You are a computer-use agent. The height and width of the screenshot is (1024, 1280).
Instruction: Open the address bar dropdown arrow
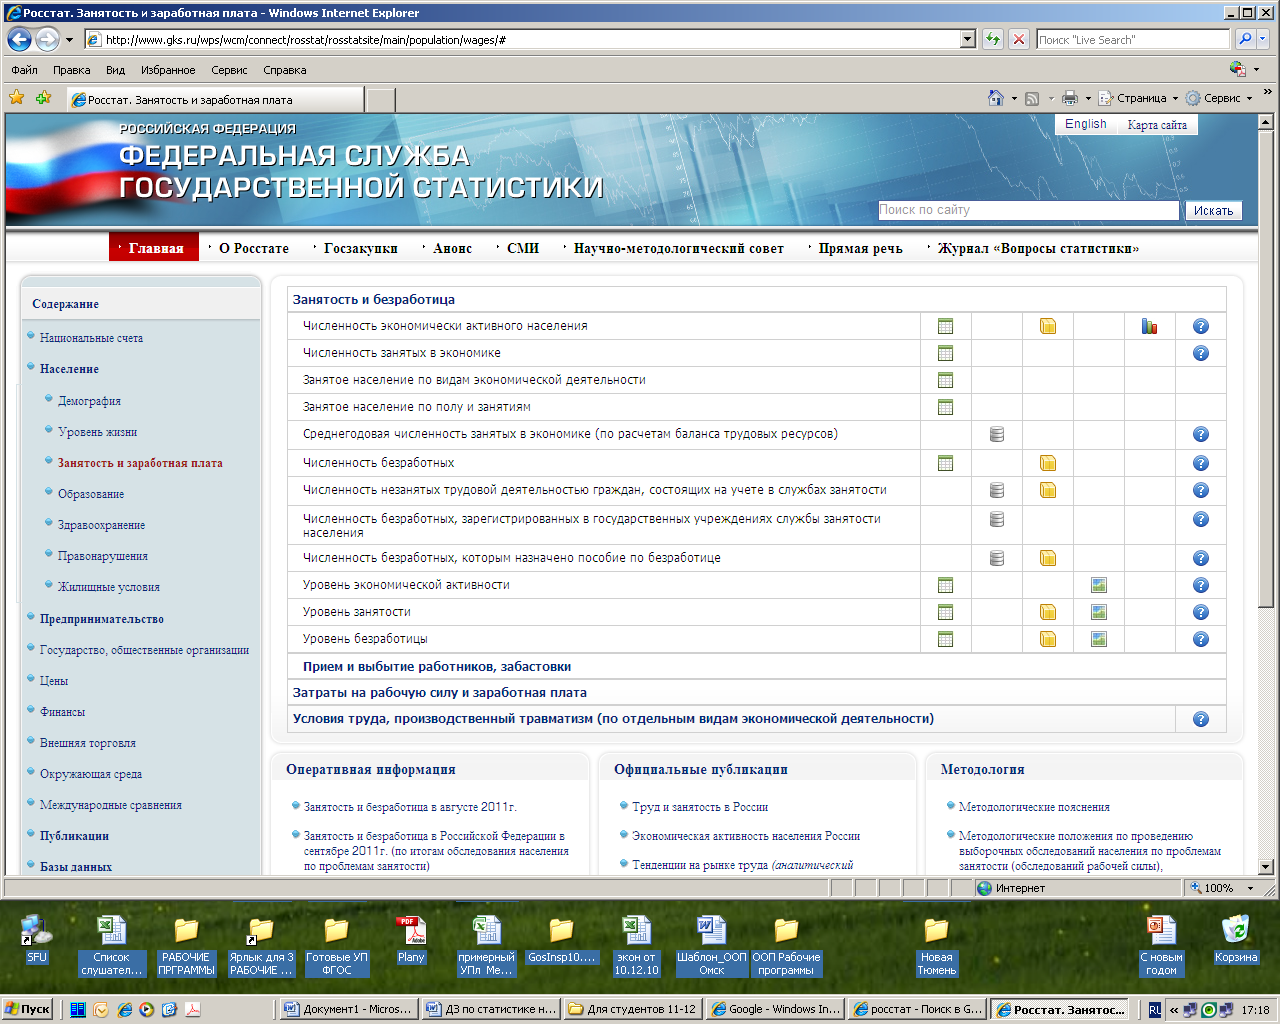[x=967, y=39]
